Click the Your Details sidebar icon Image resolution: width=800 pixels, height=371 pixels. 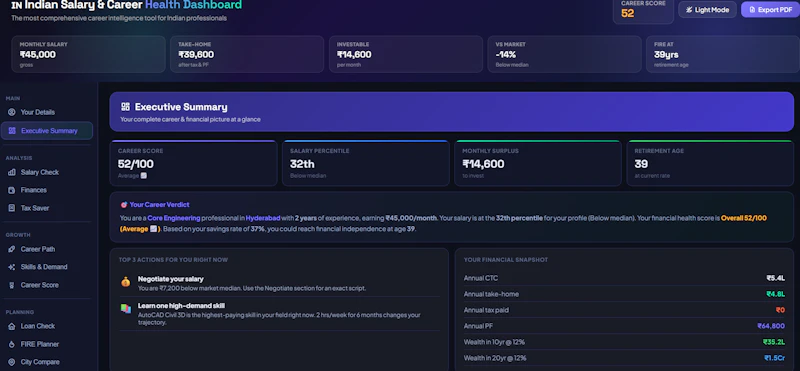tap(11, 112)
